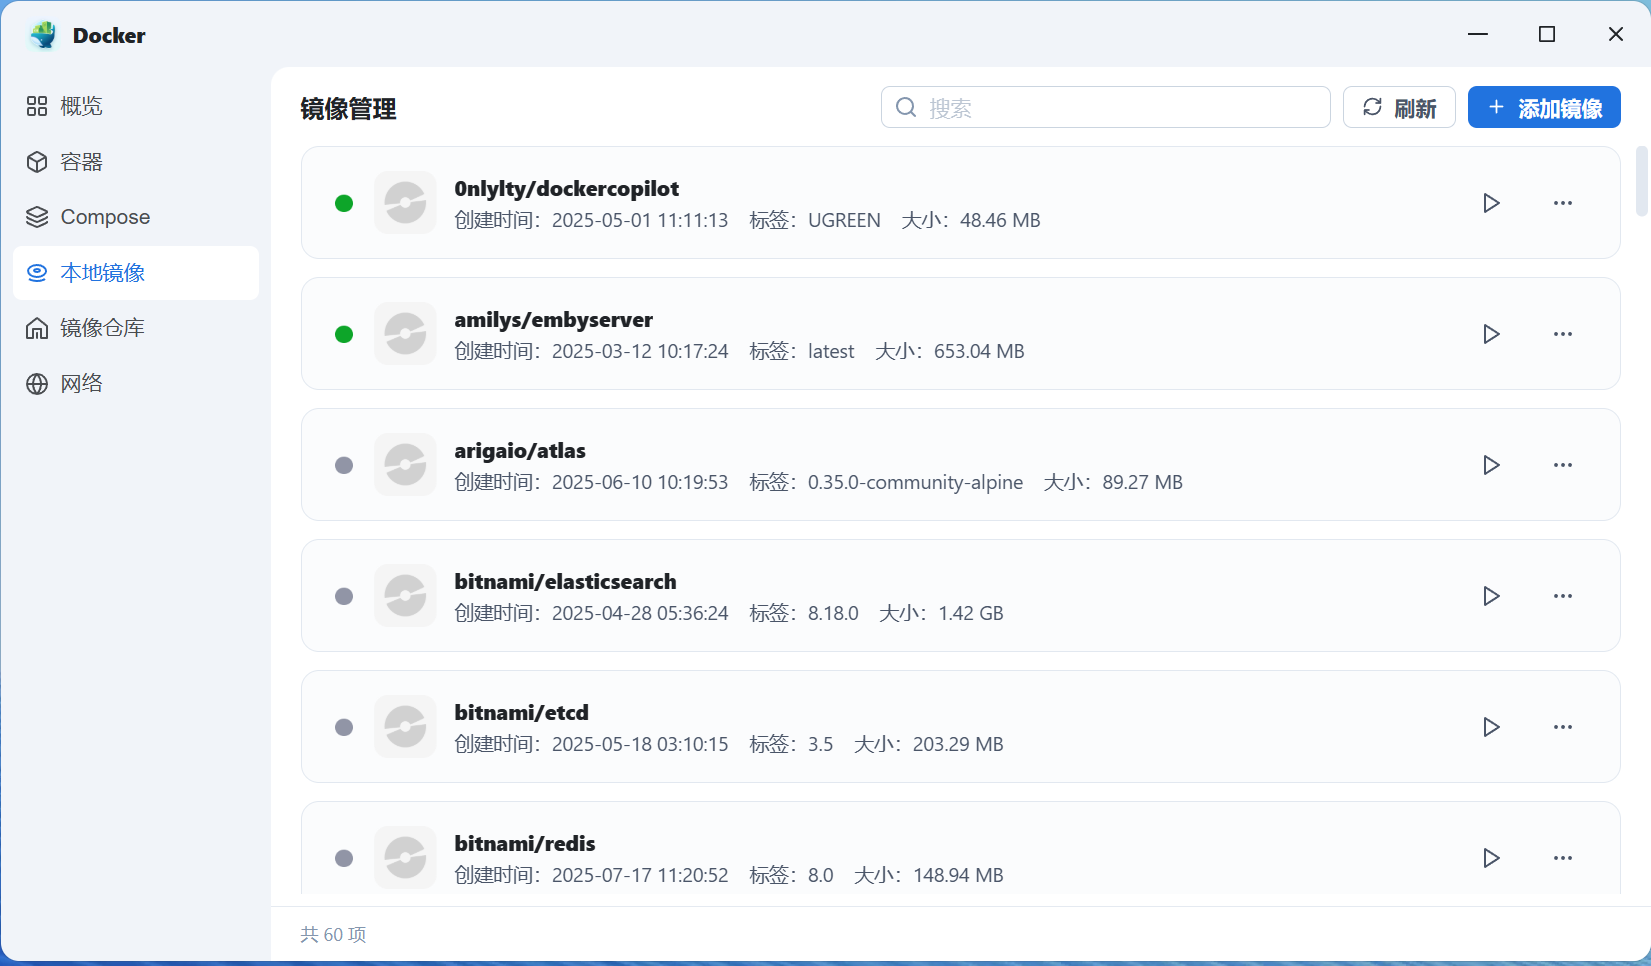Screen dimensions: 1651x966
Task: Open the 概览 overview page
Action: click(82, 106)
